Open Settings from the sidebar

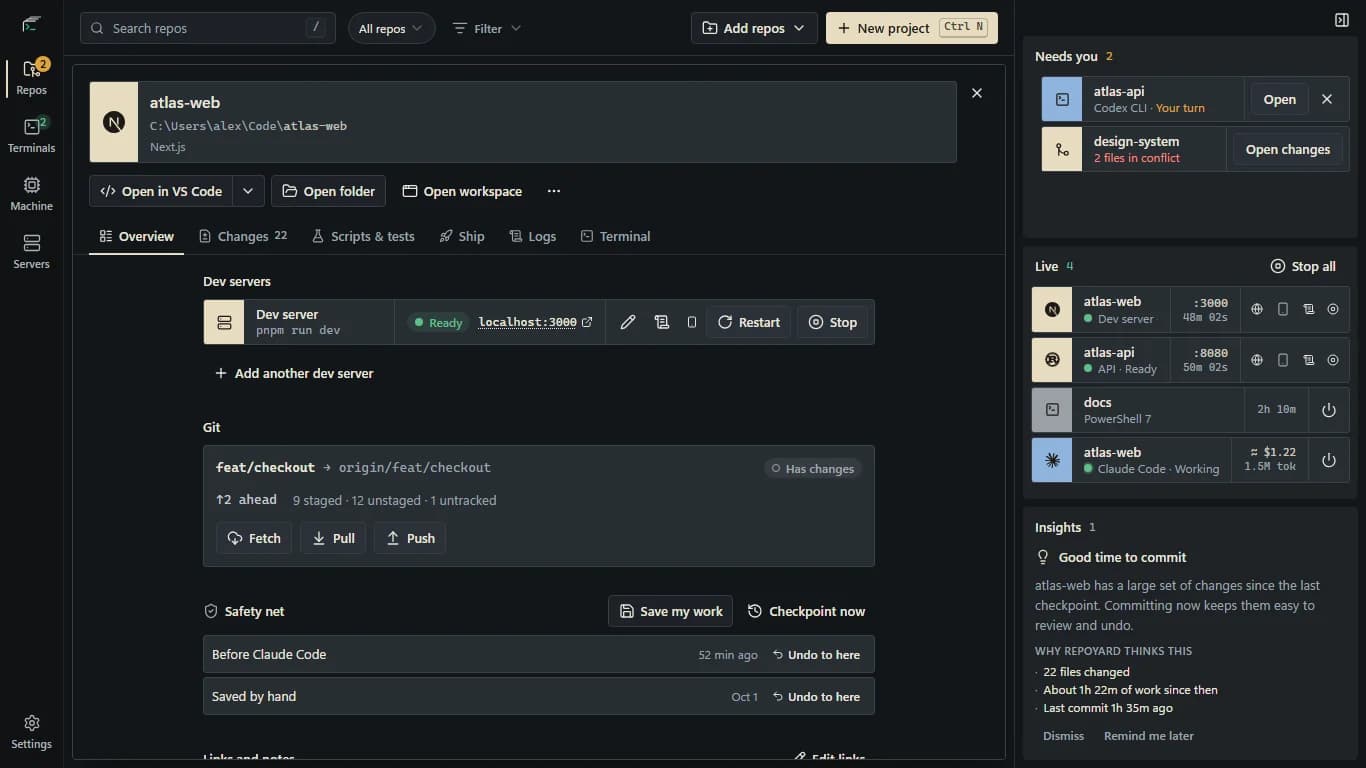tap(31, 732)
